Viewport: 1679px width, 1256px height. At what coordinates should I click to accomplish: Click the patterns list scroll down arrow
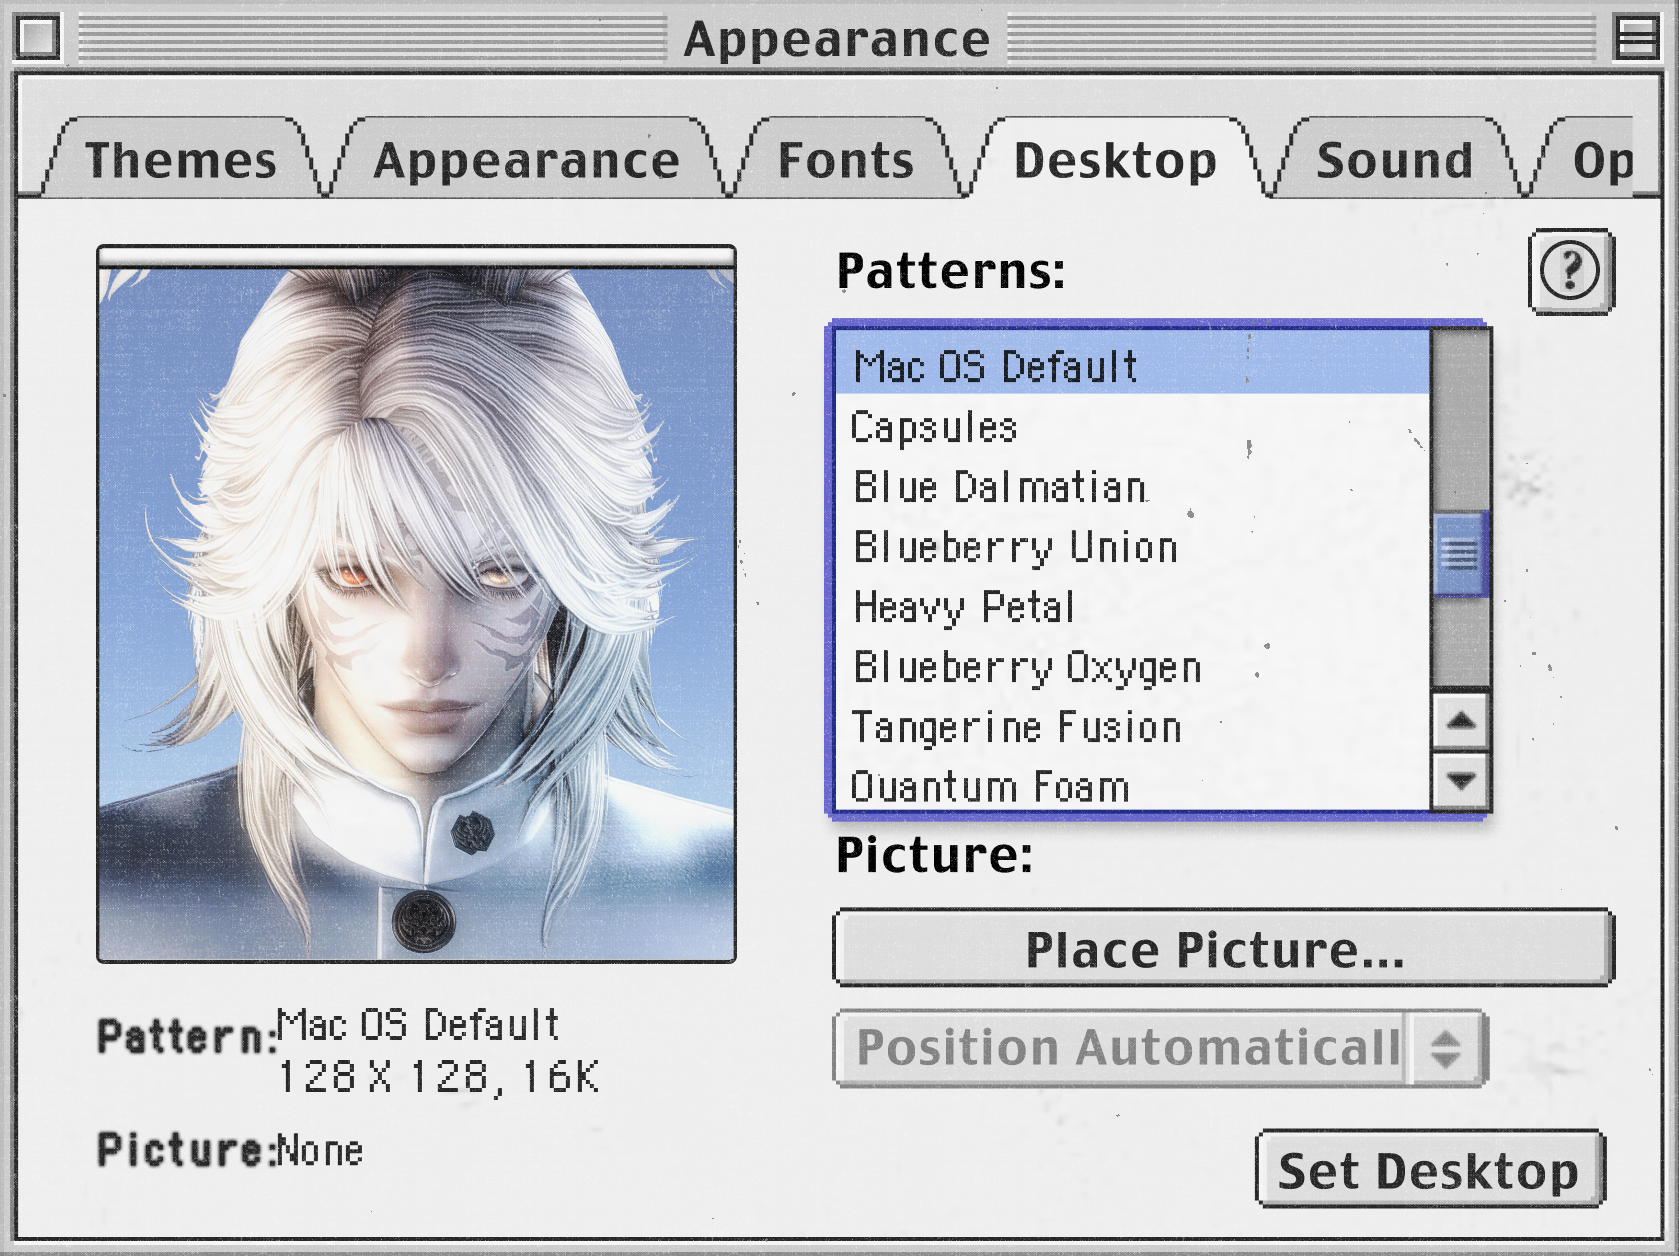click(x=1461, y=780)
